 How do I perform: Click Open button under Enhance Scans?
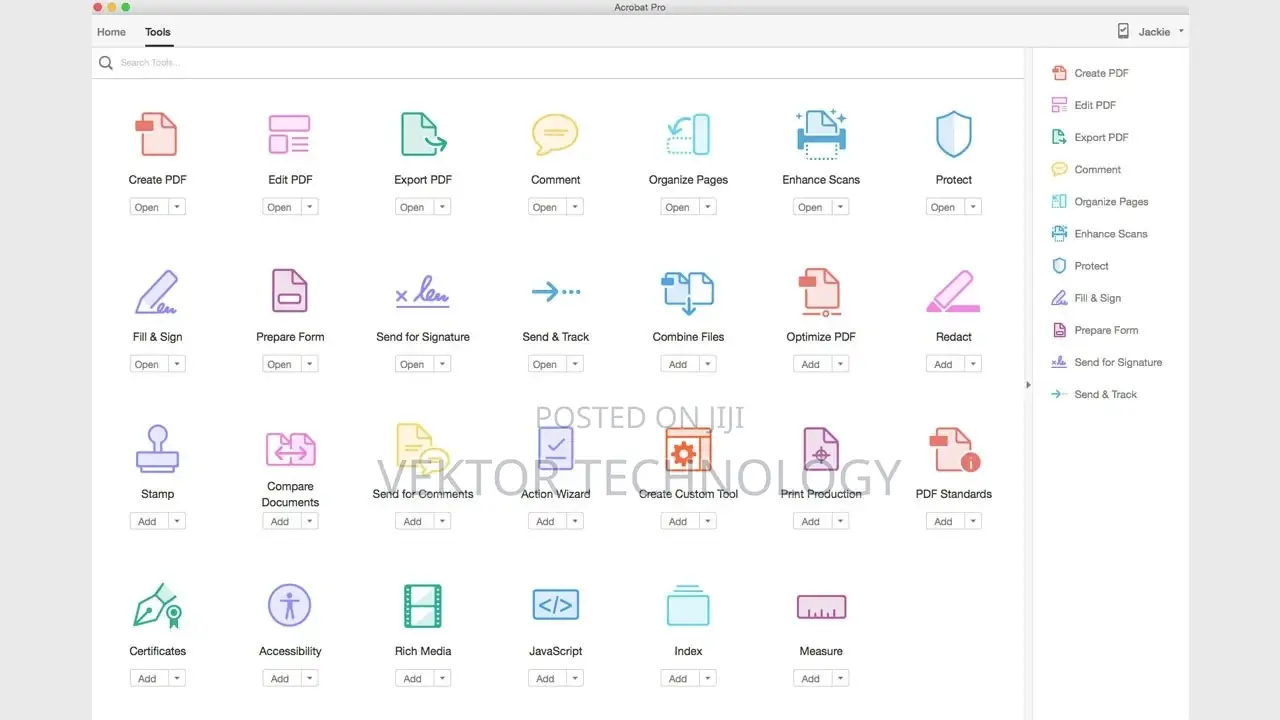[811, 207]
